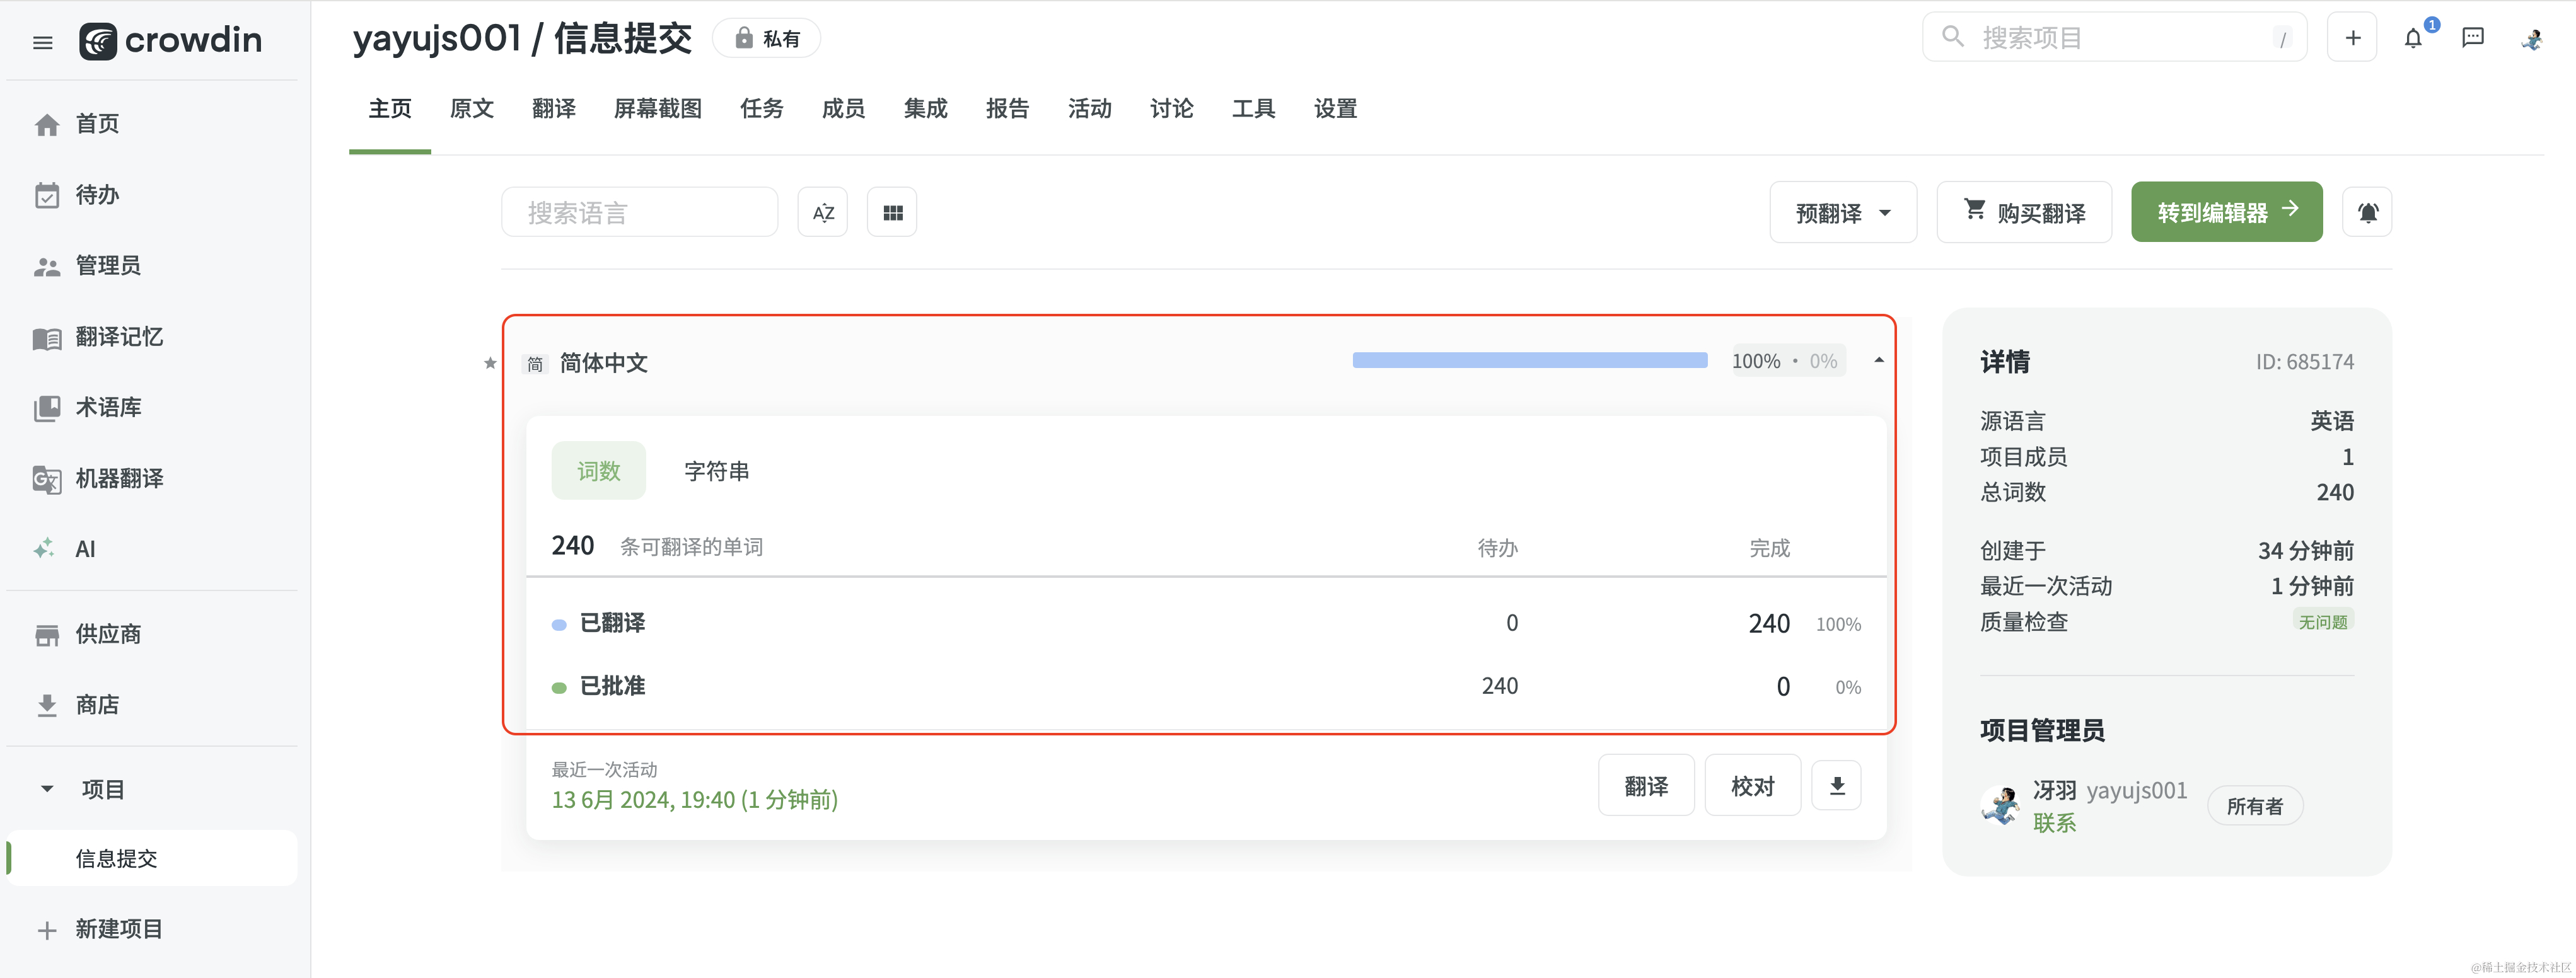The image size is (2576, 978).
Task: Collapse the 项目 section in the sidebar
Action: (x=47, y=788)
